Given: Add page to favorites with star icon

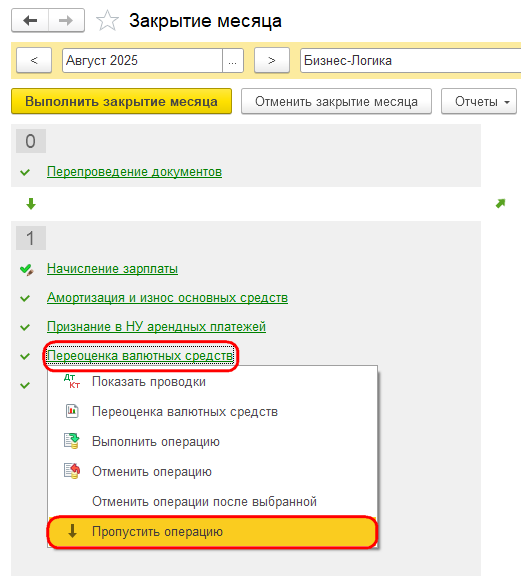Looking at the screenshot, I should [107, 21].
